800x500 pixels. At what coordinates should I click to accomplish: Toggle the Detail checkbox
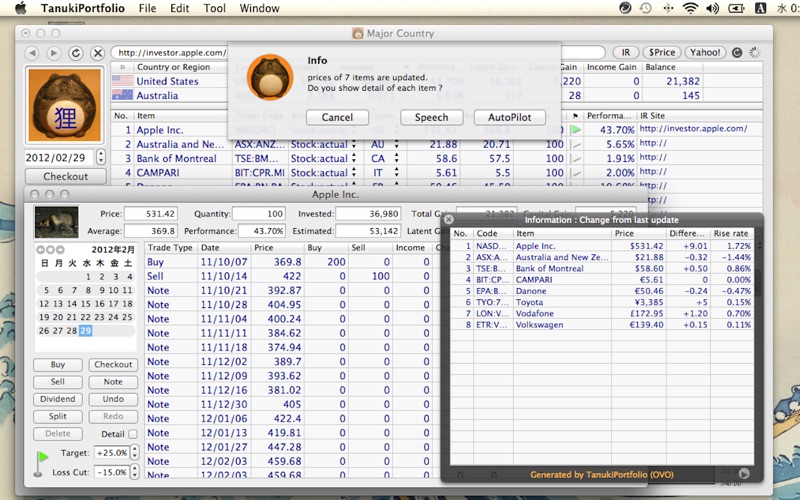[133, 434]
